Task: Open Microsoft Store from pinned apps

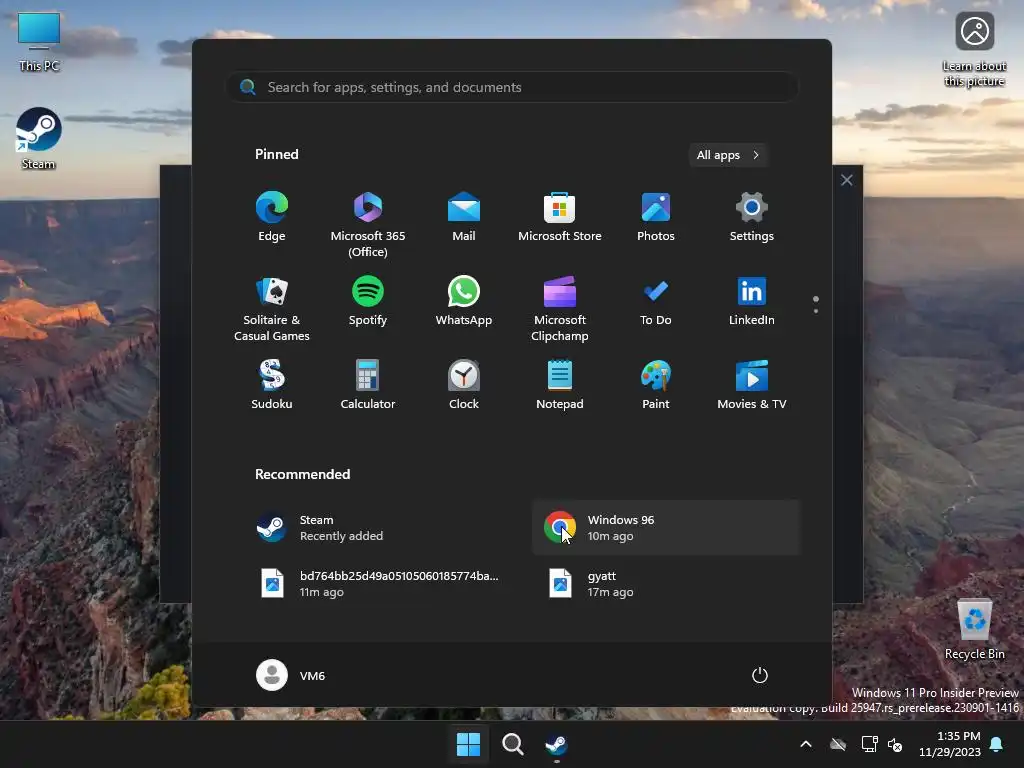Action: pos(560,217)
